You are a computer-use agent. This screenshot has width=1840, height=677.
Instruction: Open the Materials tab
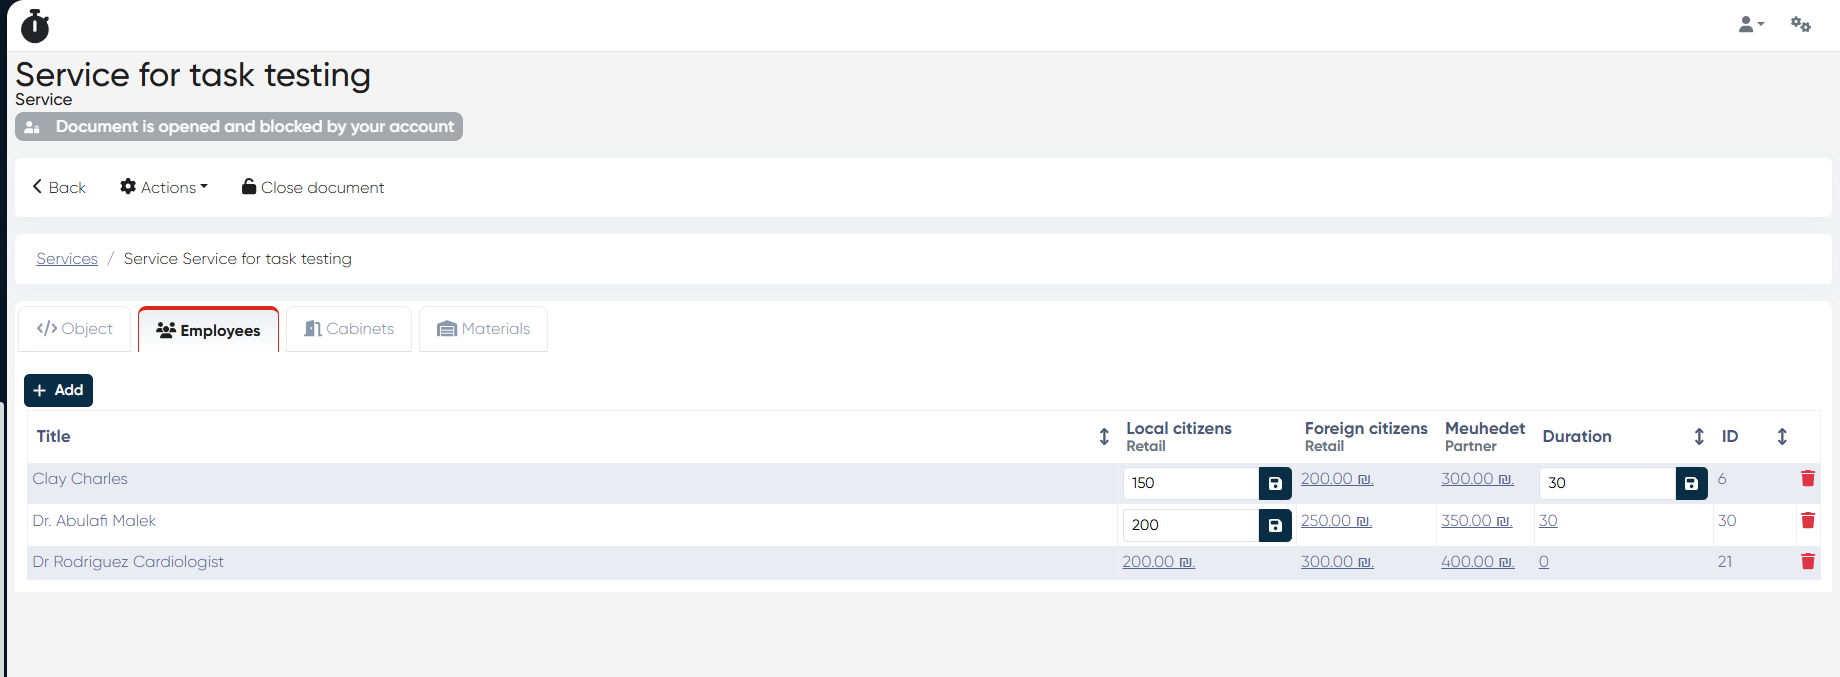pyautogui.click(x=484, y=329)
